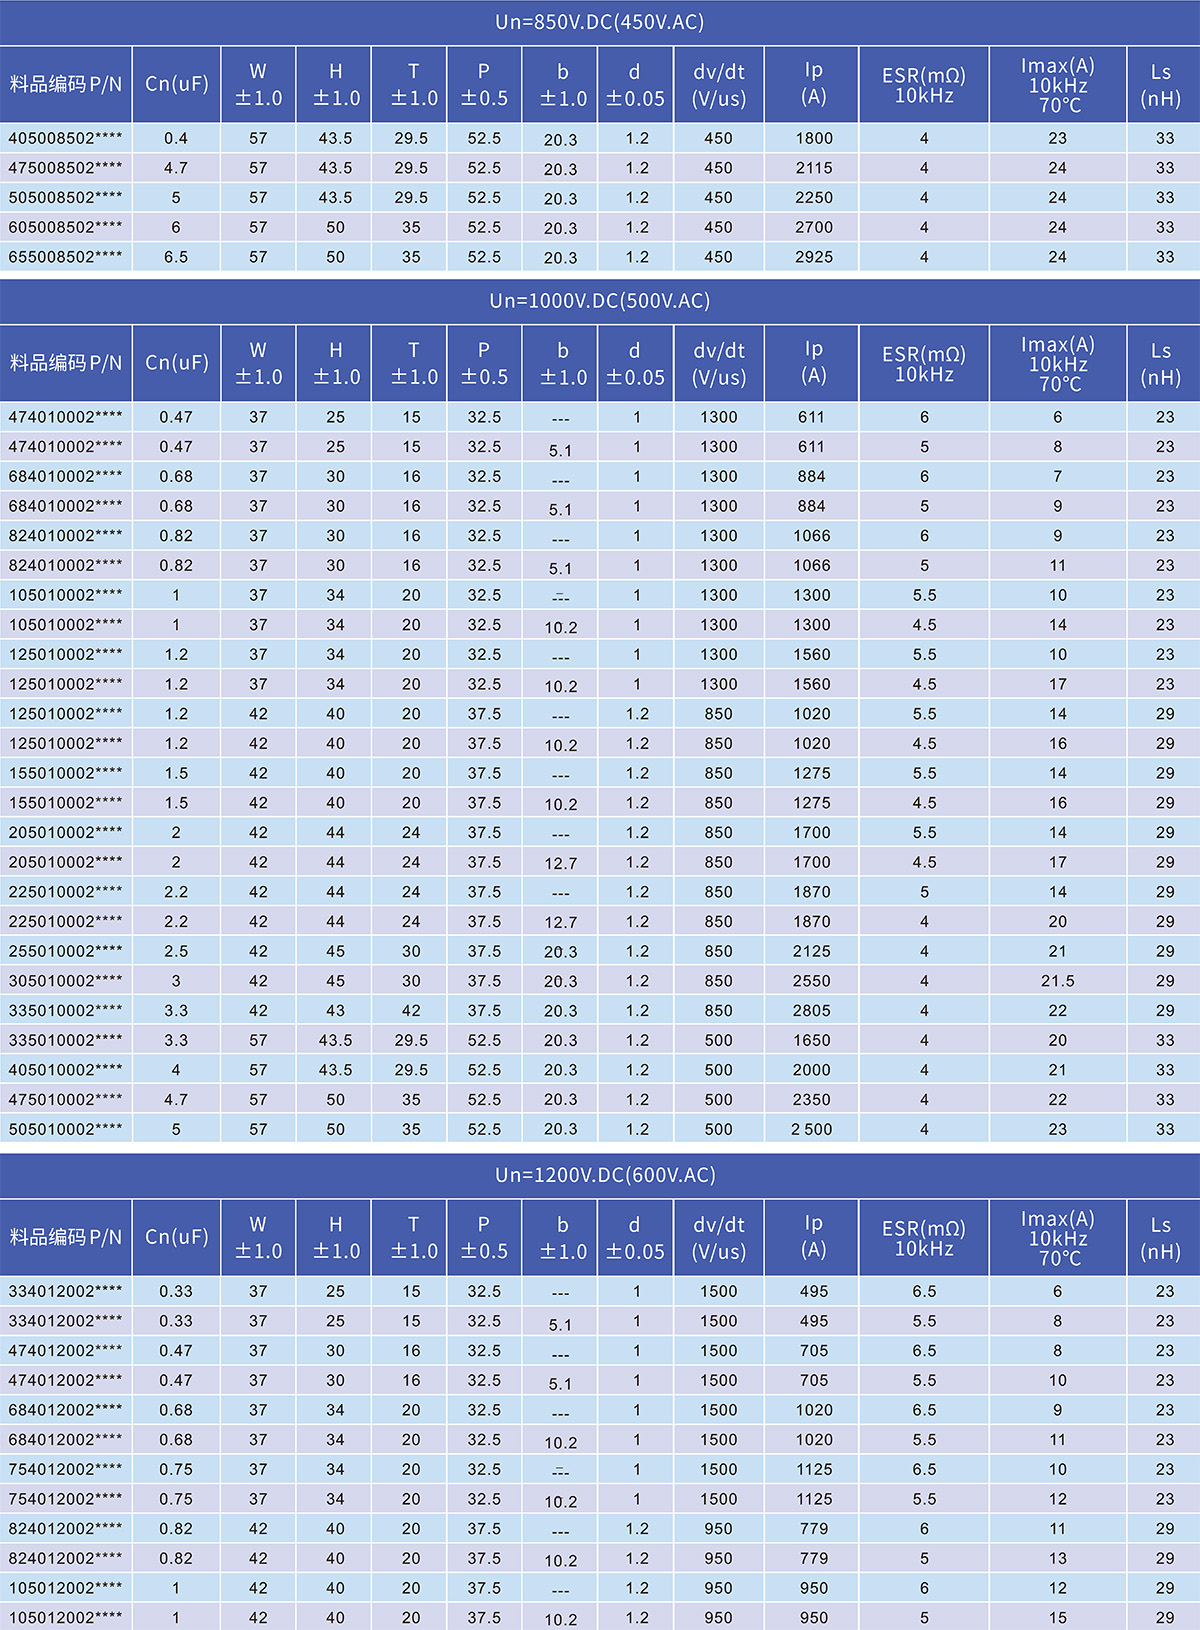Click the dv/dt (V/us) header in the 850V table
1200x1630 pixels.
click(719, 85)
